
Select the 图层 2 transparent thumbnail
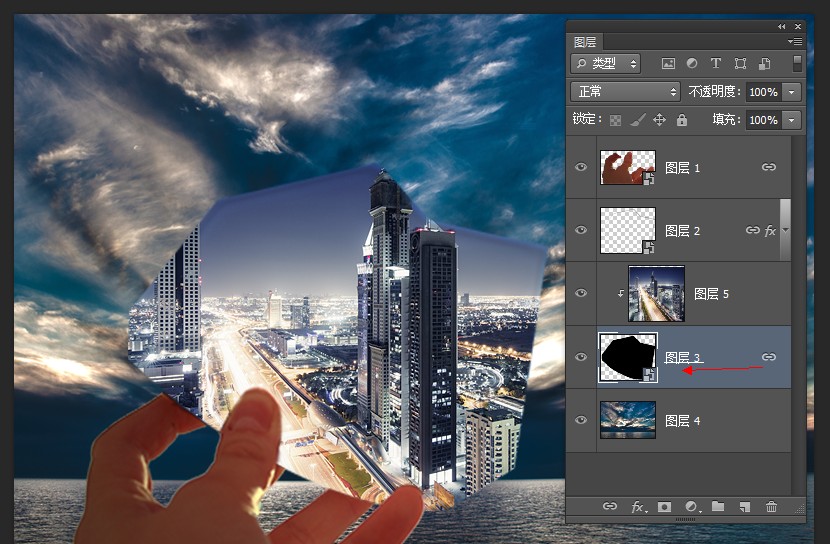(628, 230)
